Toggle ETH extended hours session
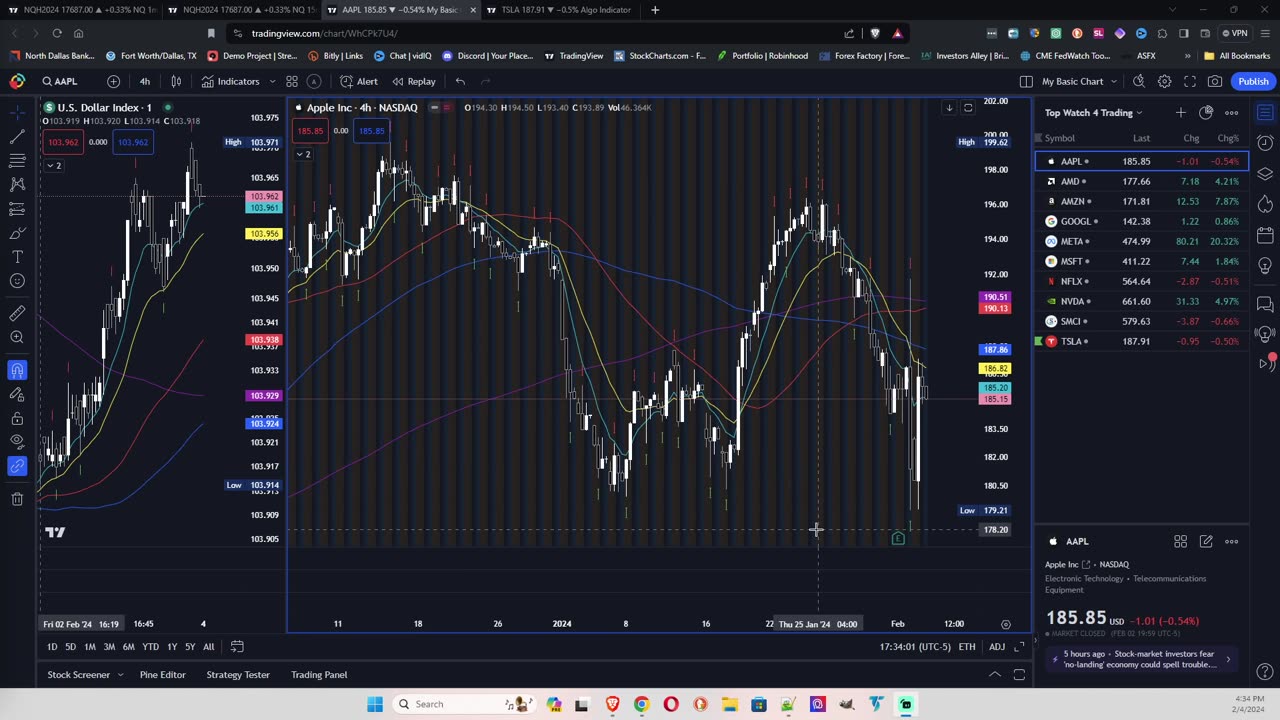 [x=967, y=647]
